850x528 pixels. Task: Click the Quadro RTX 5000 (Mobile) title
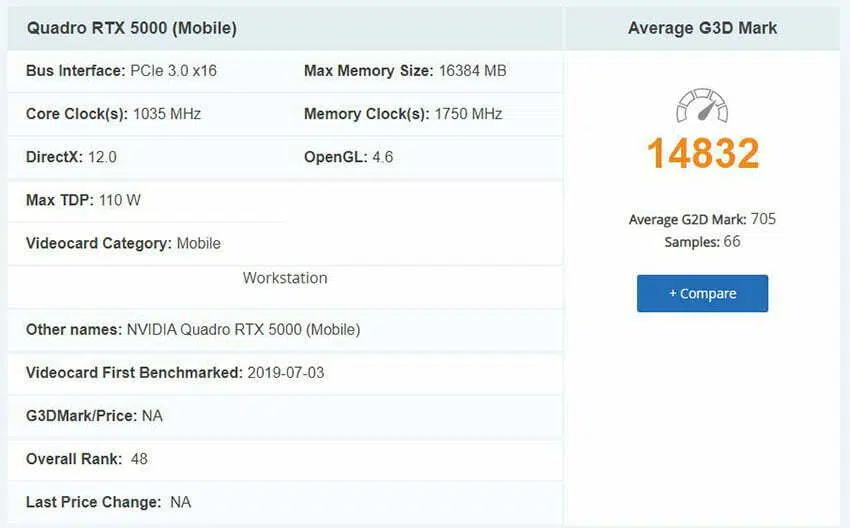pyautogui.click(x=132, y=28)
